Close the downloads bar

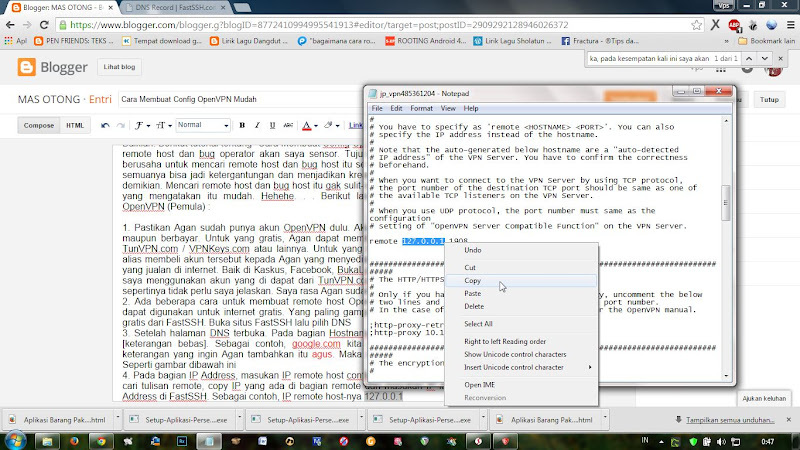pos(789,419)
